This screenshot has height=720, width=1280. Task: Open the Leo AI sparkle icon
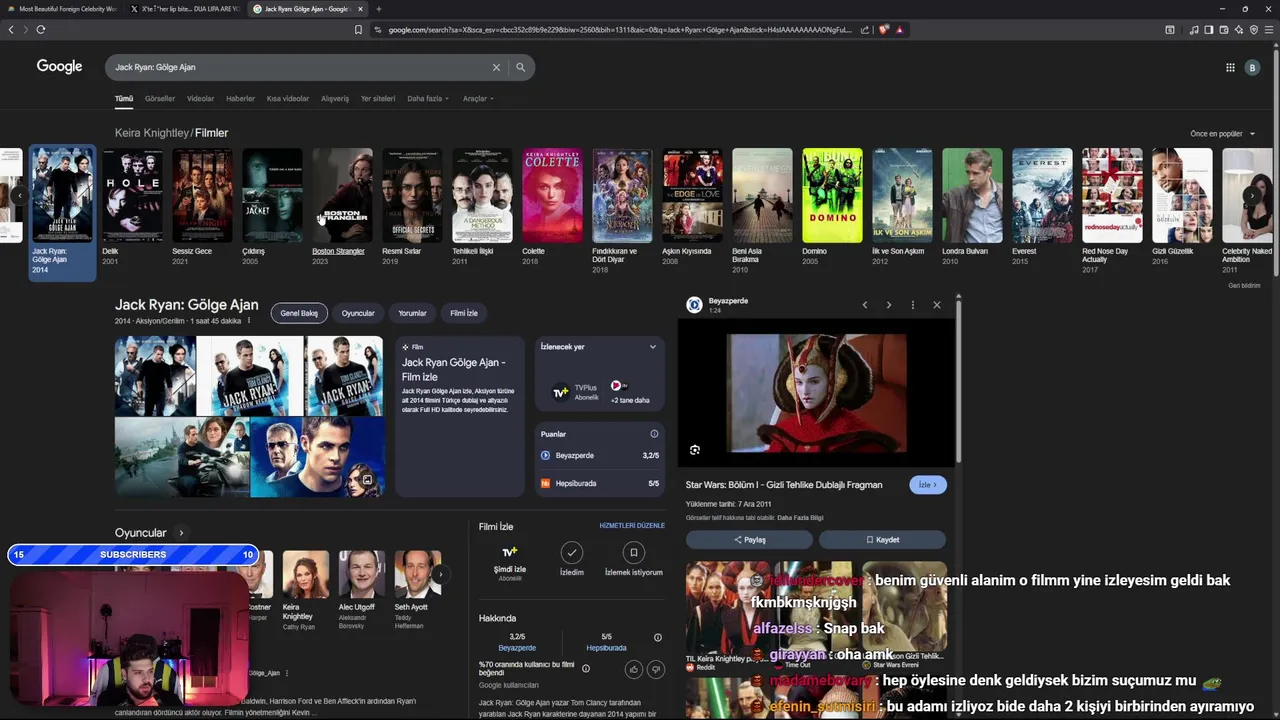pos(1239,30)
